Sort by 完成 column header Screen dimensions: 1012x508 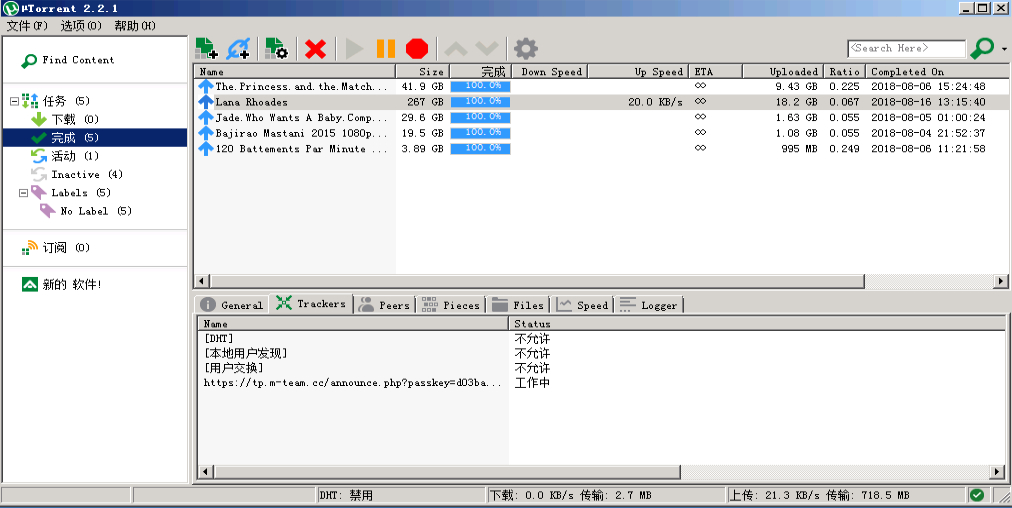[x=480, y=72]
